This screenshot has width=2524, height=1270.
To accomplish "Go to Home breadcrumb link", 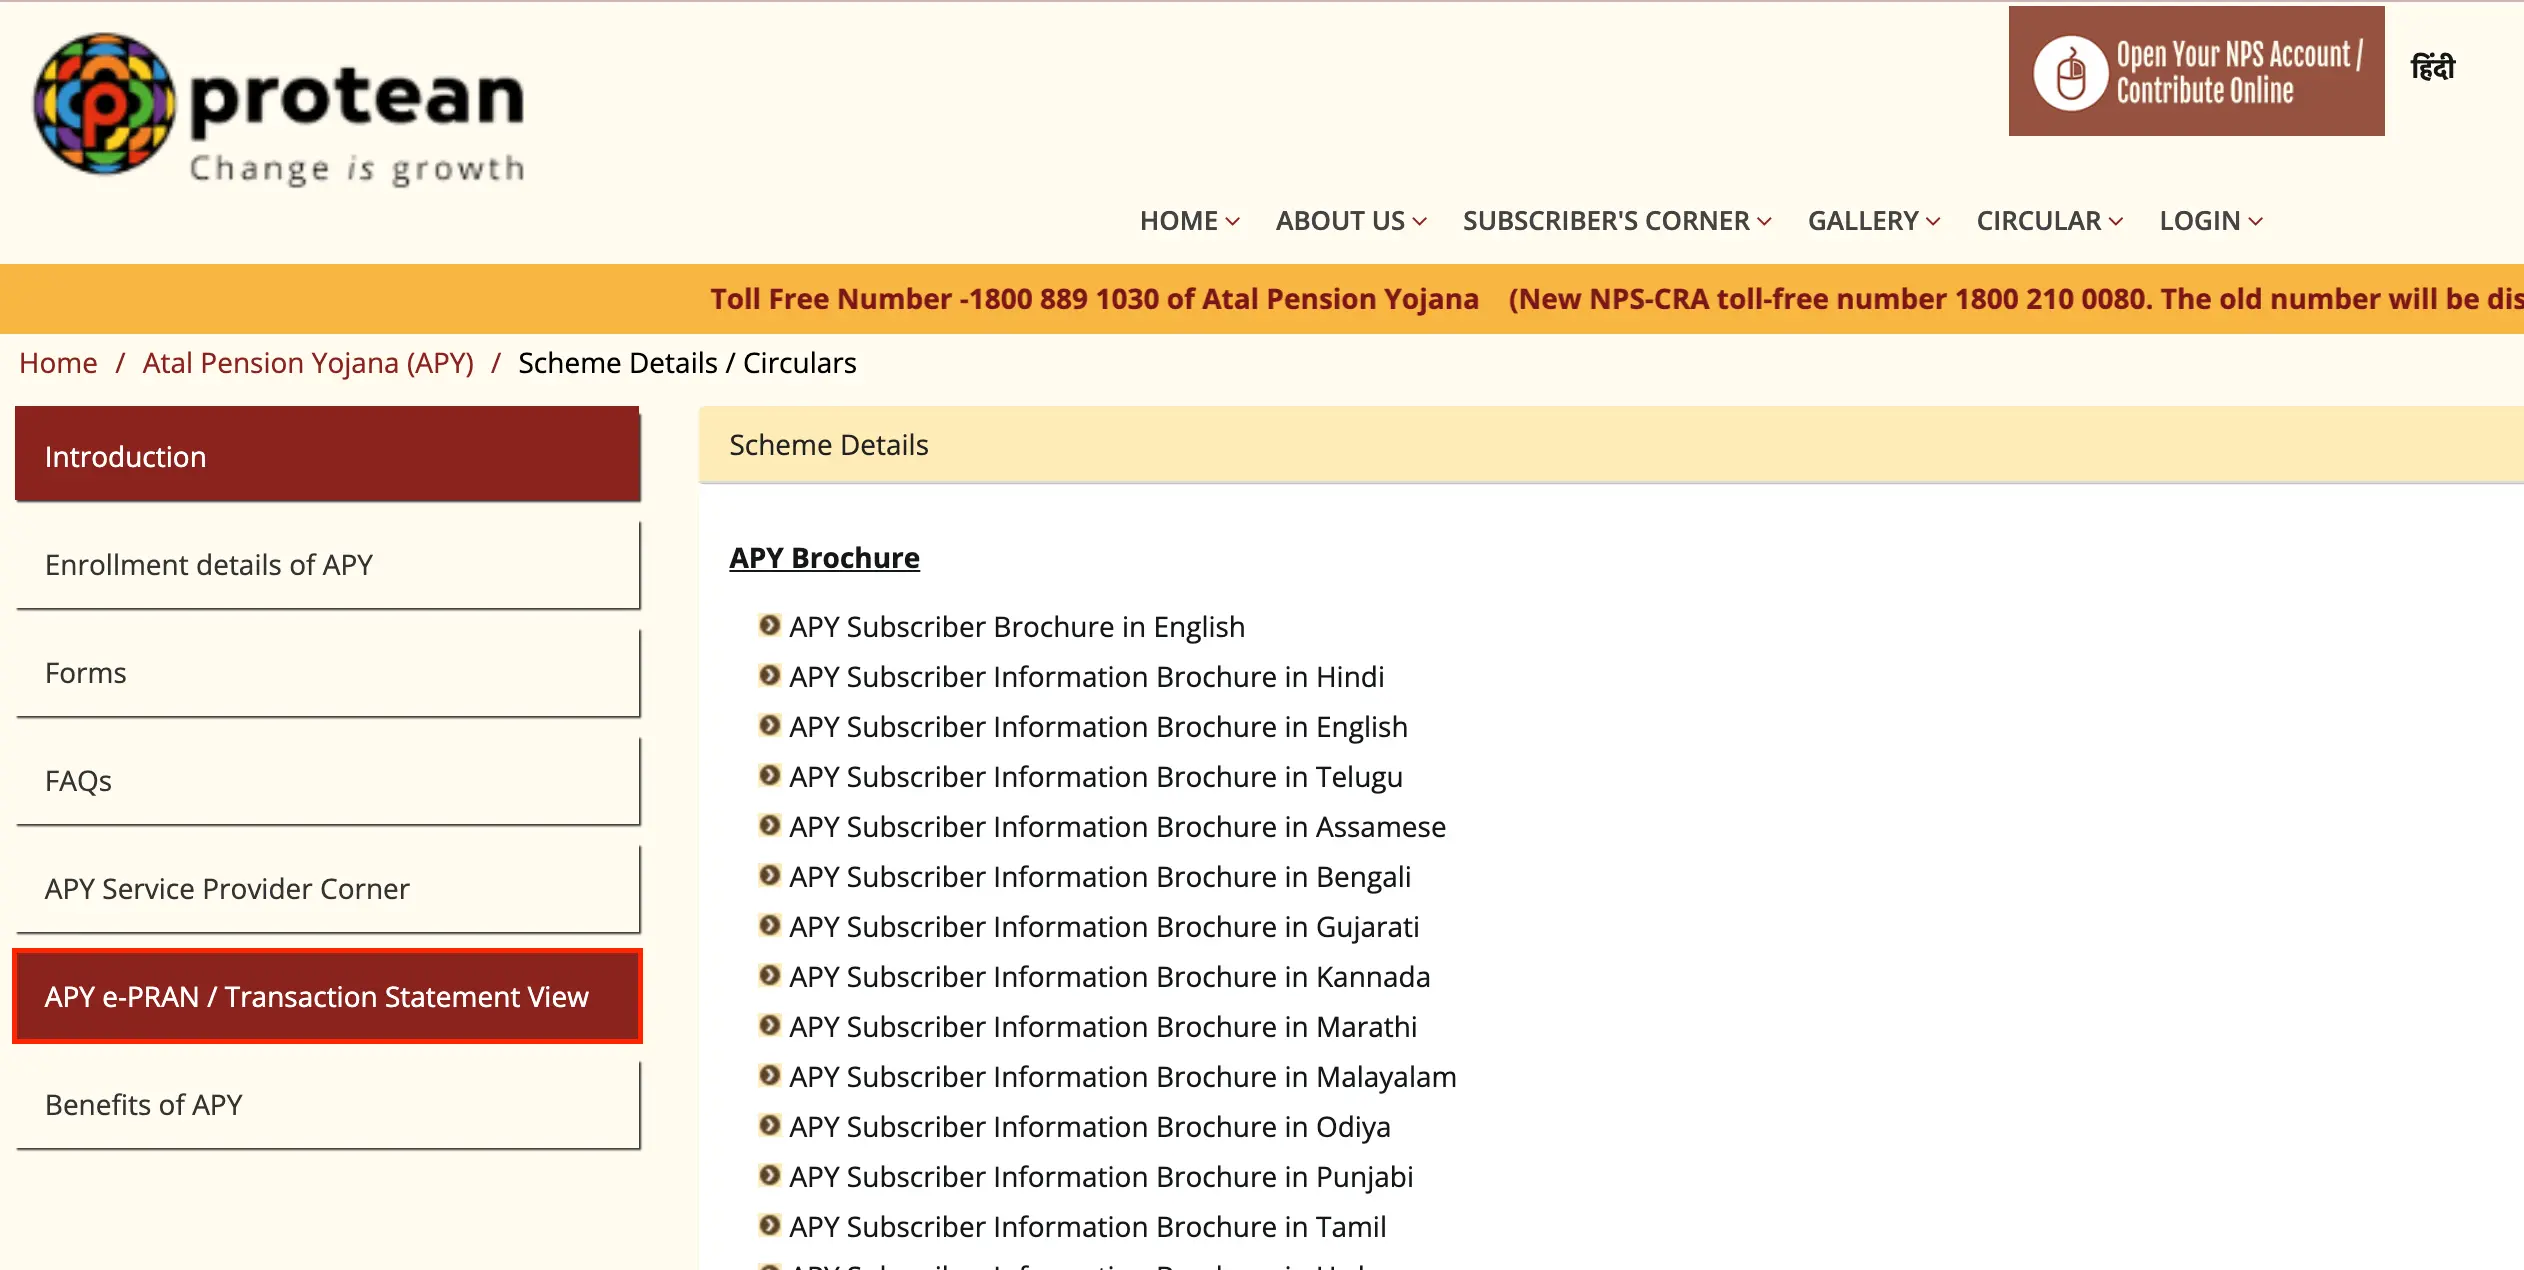I will (58, 363).
